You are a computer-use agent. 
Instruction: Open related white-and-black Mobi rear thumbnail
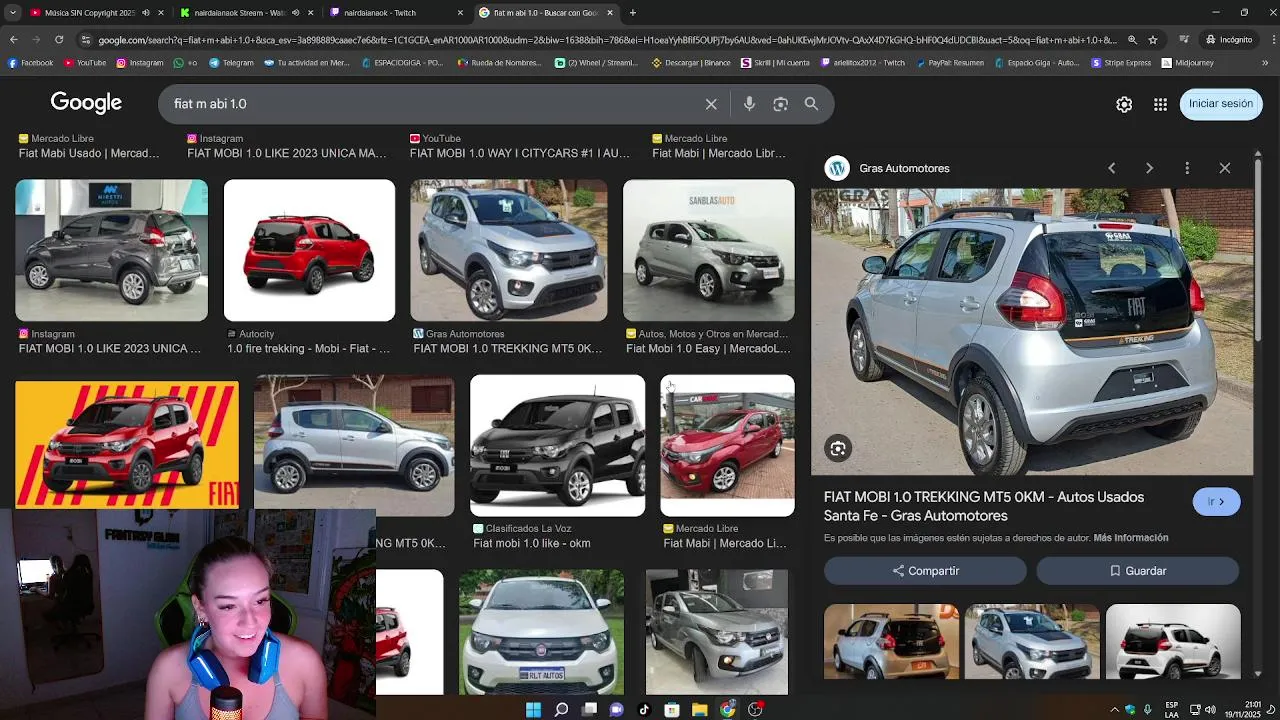click(x=1173, y=642)
